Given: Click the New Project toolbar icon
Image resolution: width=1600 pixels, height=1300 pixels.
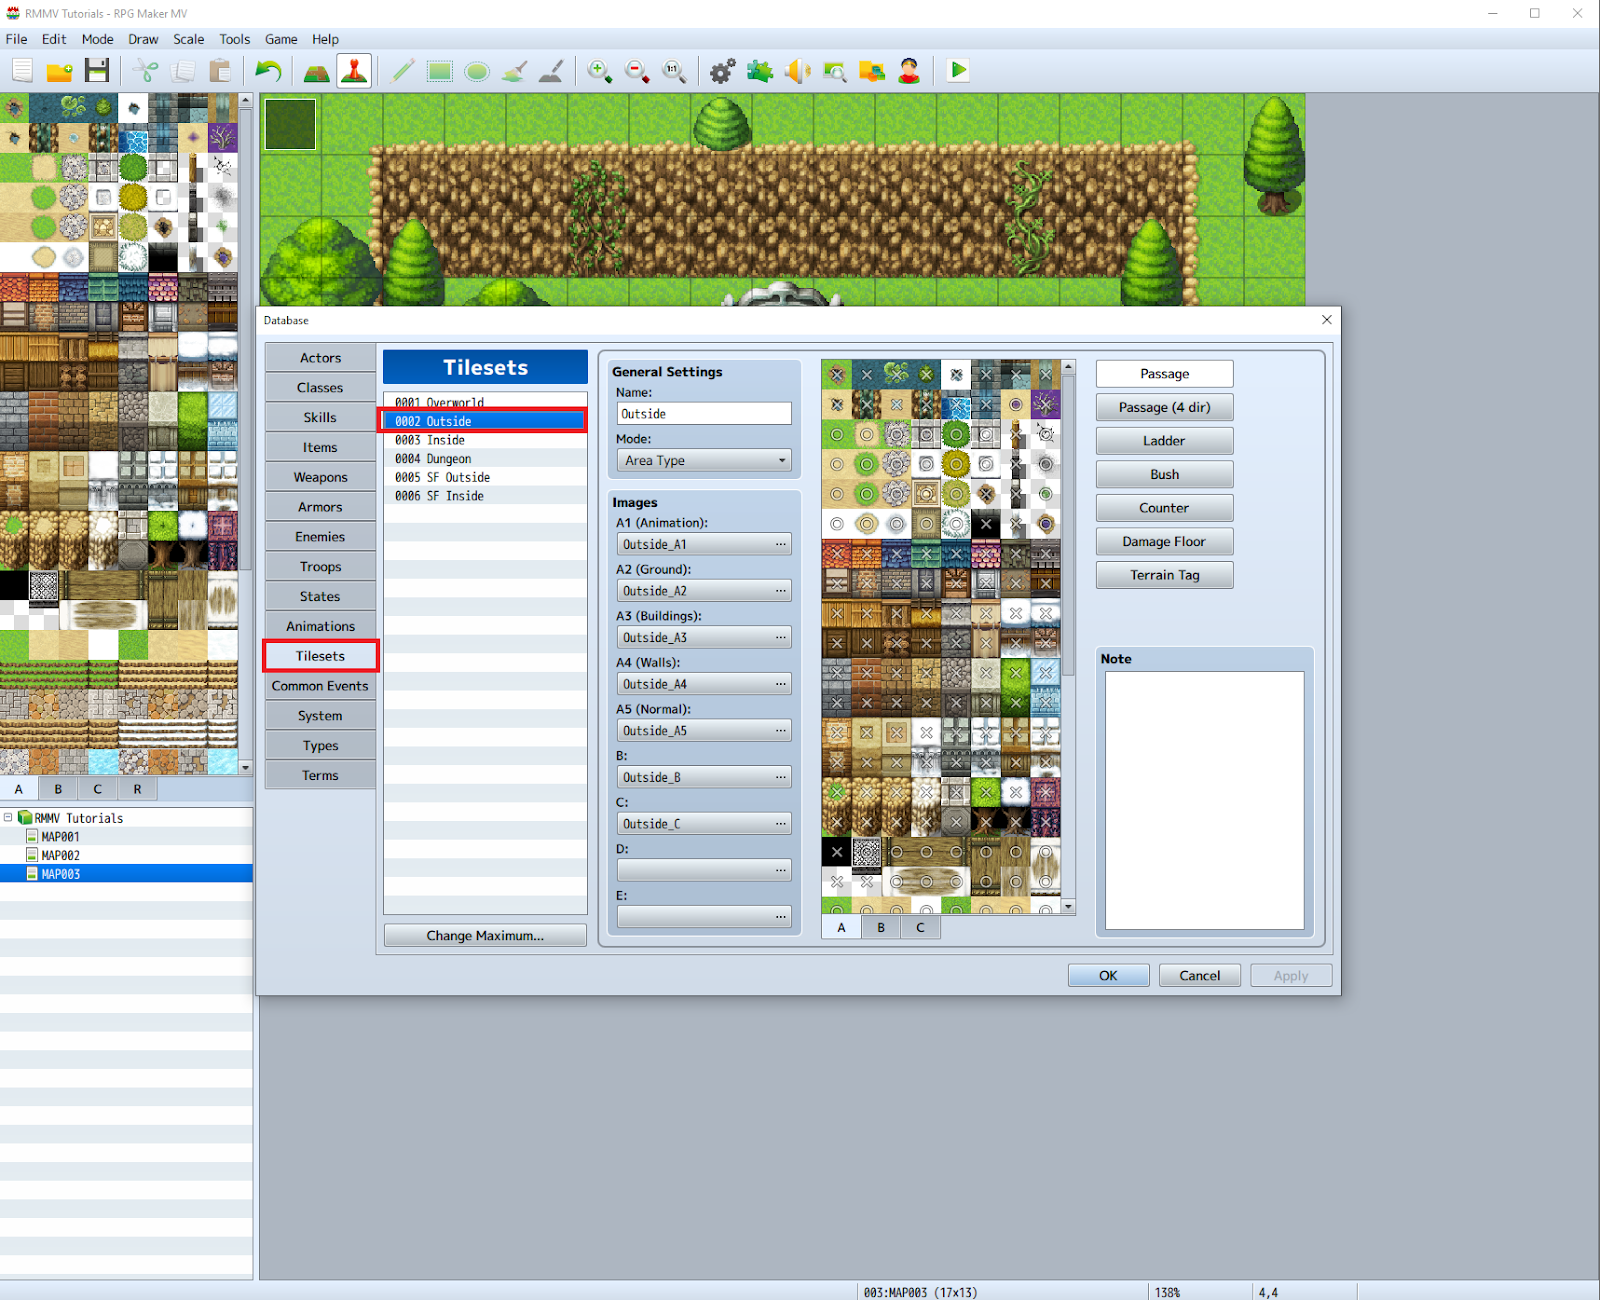Looking at the screenshot, I should [x=22, y=70].
